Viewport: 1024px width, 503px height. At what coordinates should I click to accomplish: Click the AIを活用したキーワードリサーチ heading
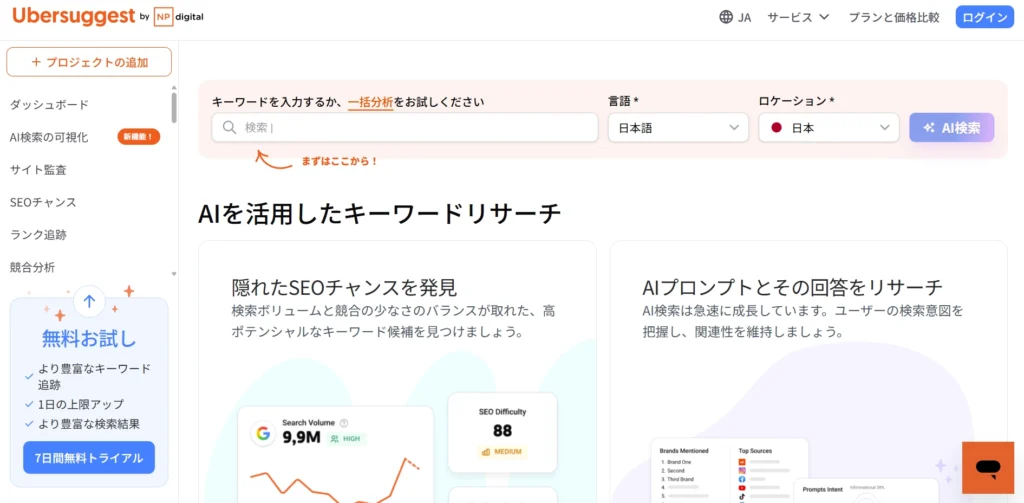(x=379, y=214)
